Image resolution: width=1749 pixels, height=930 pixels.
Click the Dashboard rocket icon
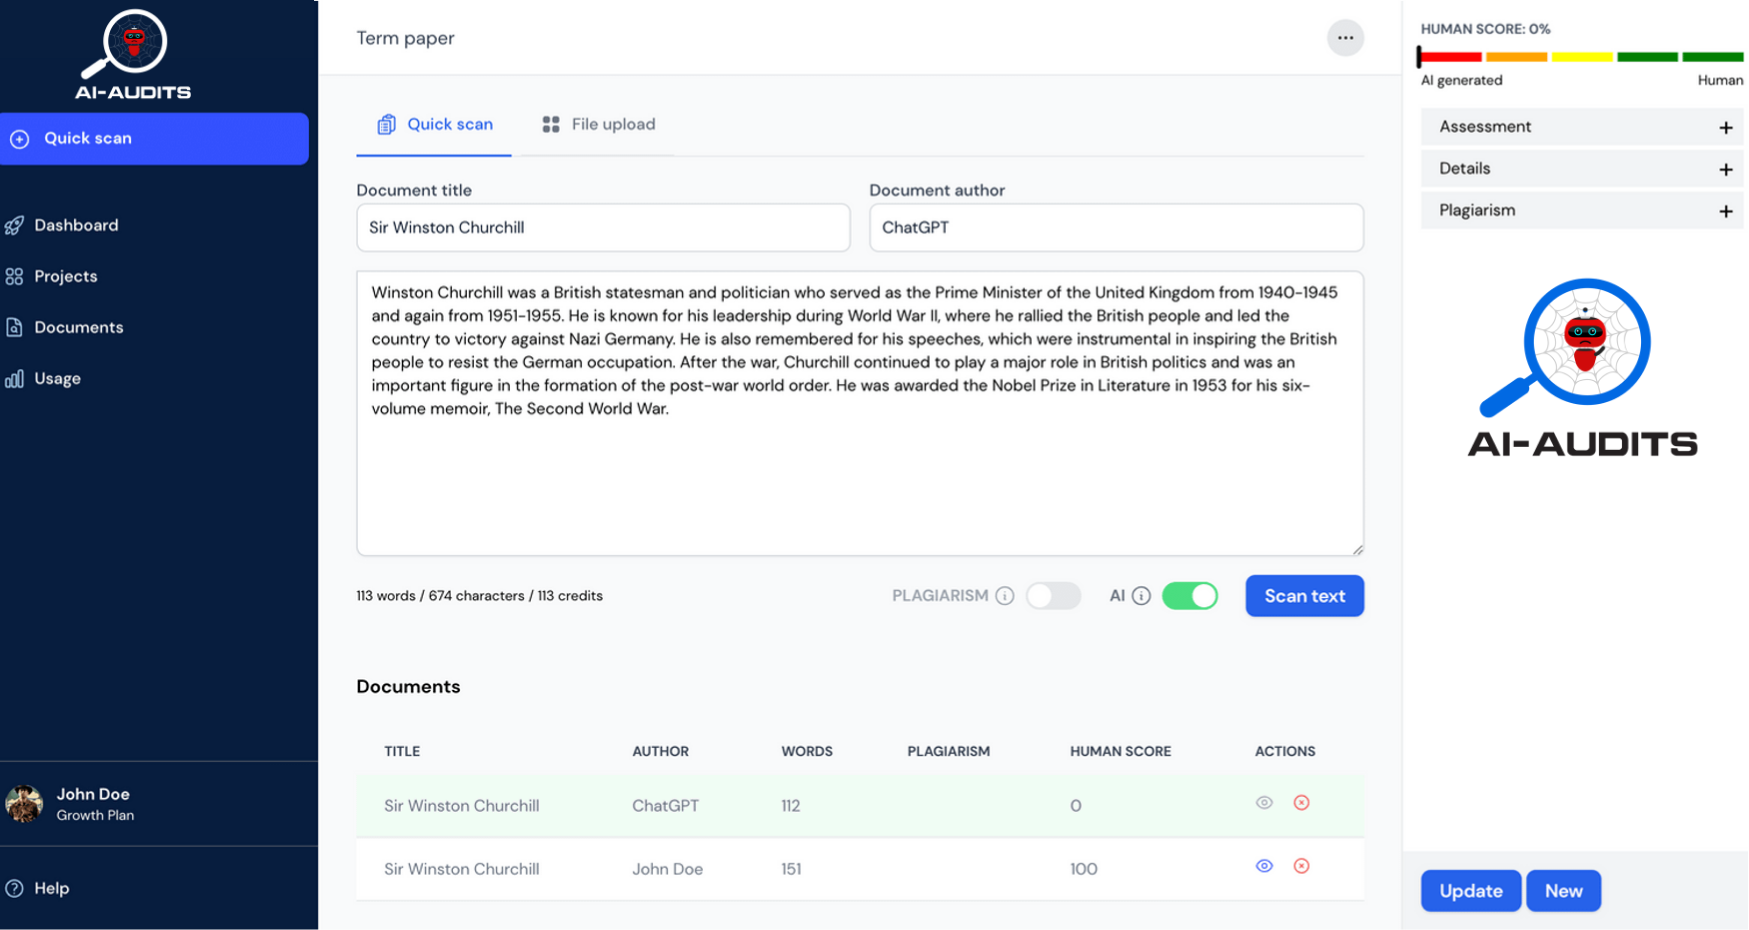pyautogui.click(x=14, y=226)
